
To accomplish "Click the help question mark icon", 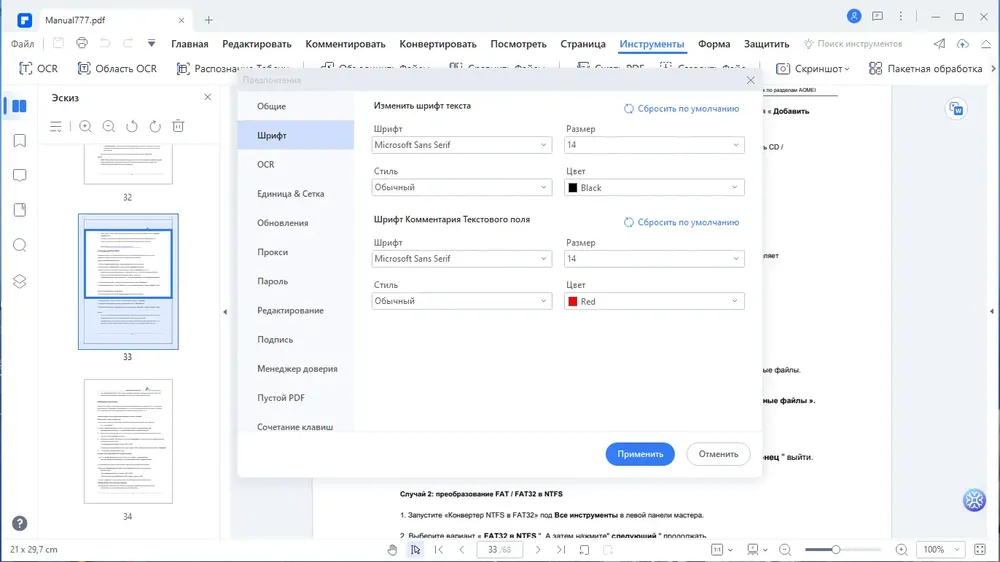I will click(20, 524).
